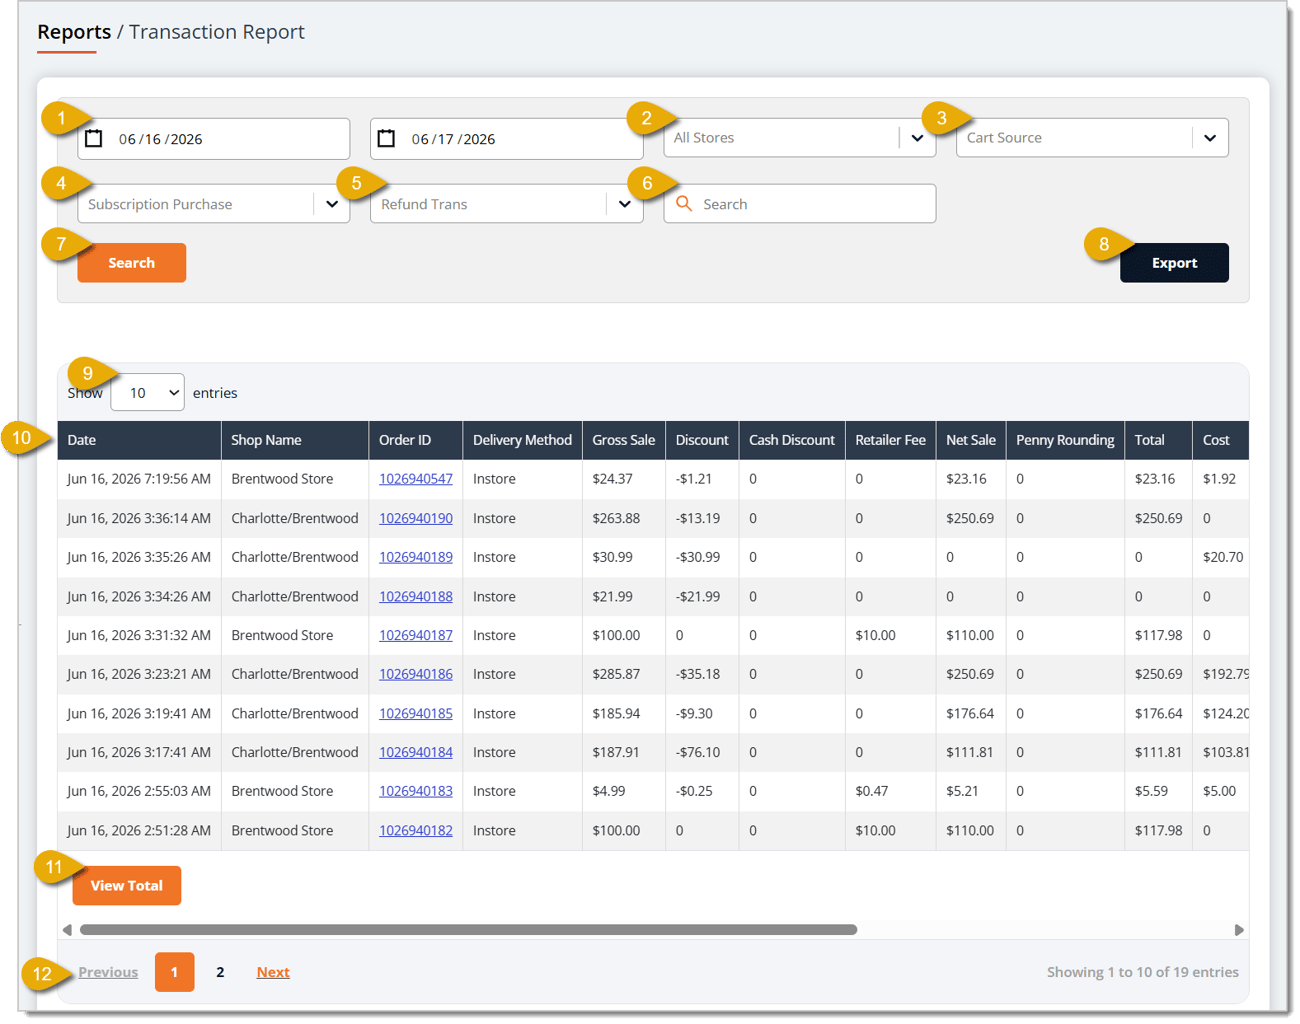Open order 1026940184 link

click(416, 752)
